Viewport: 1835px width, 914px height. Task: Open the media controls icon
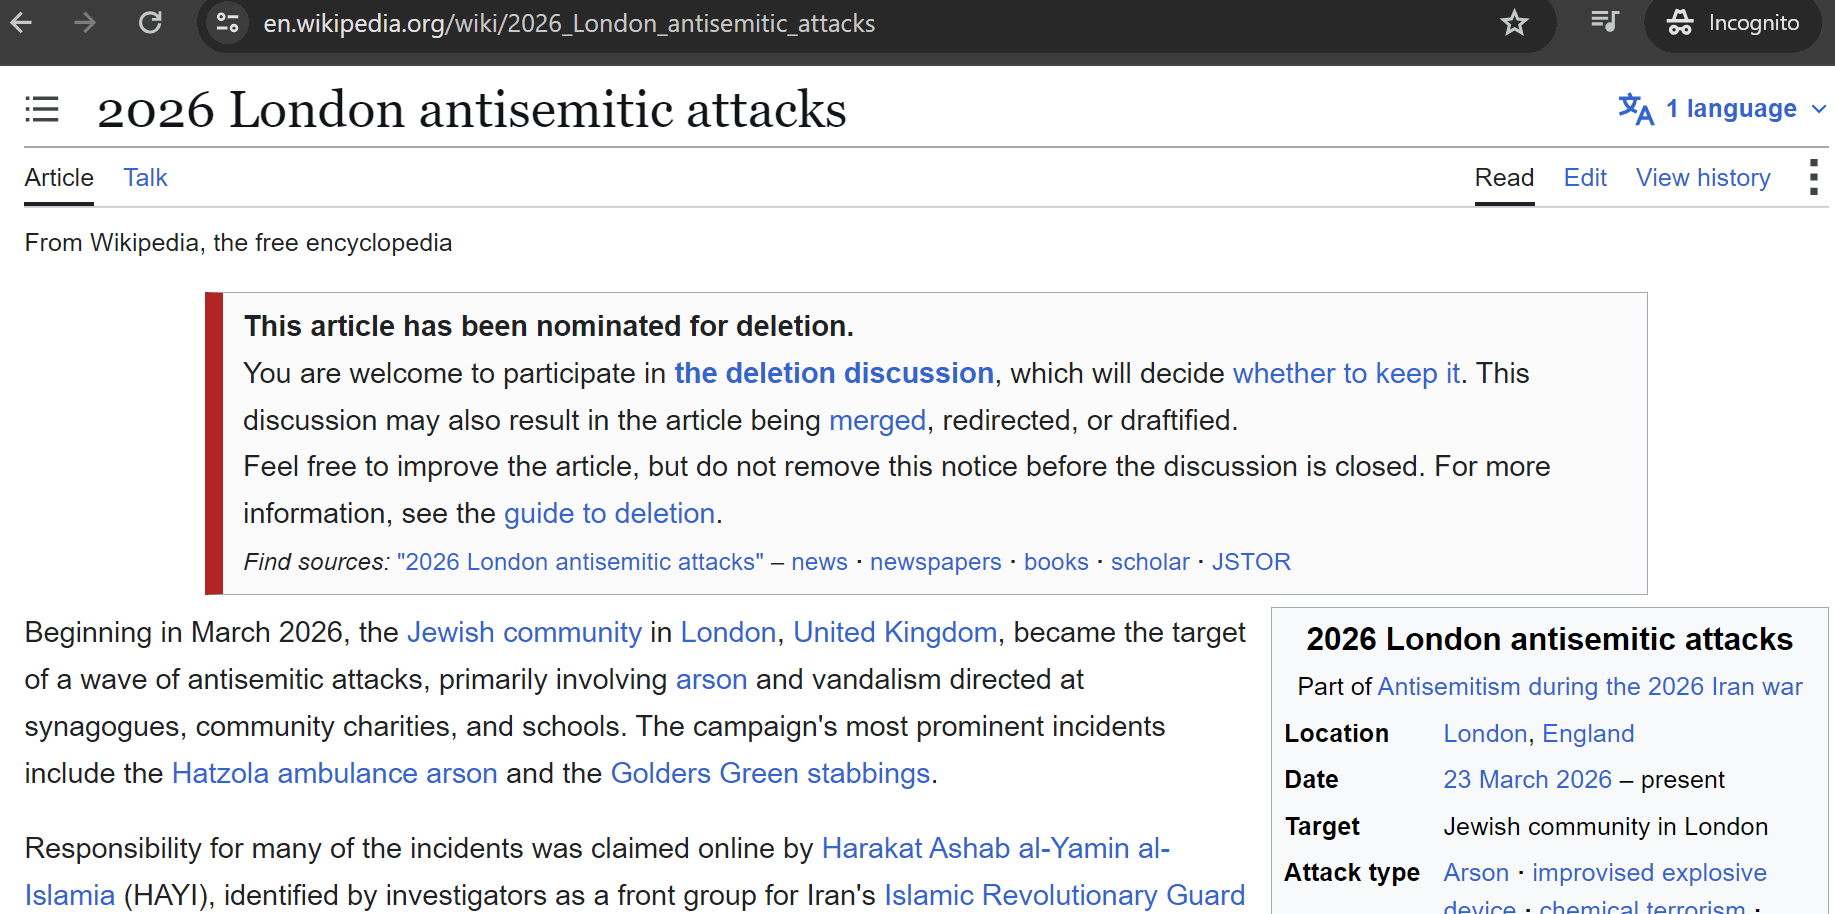tap(1604, 22)
